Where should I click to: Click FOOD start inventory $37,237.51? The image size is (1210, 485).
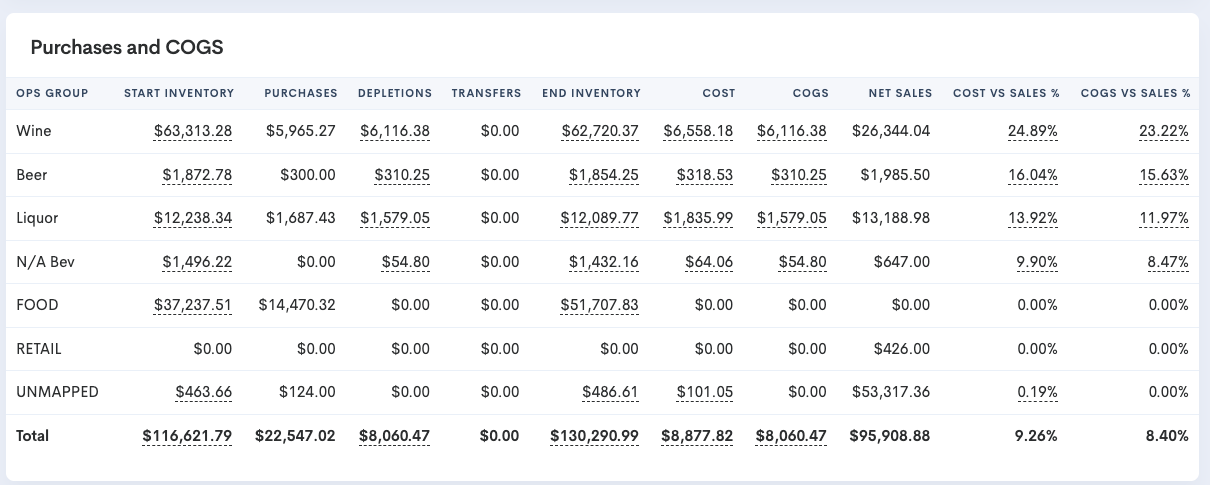point(193,305)
